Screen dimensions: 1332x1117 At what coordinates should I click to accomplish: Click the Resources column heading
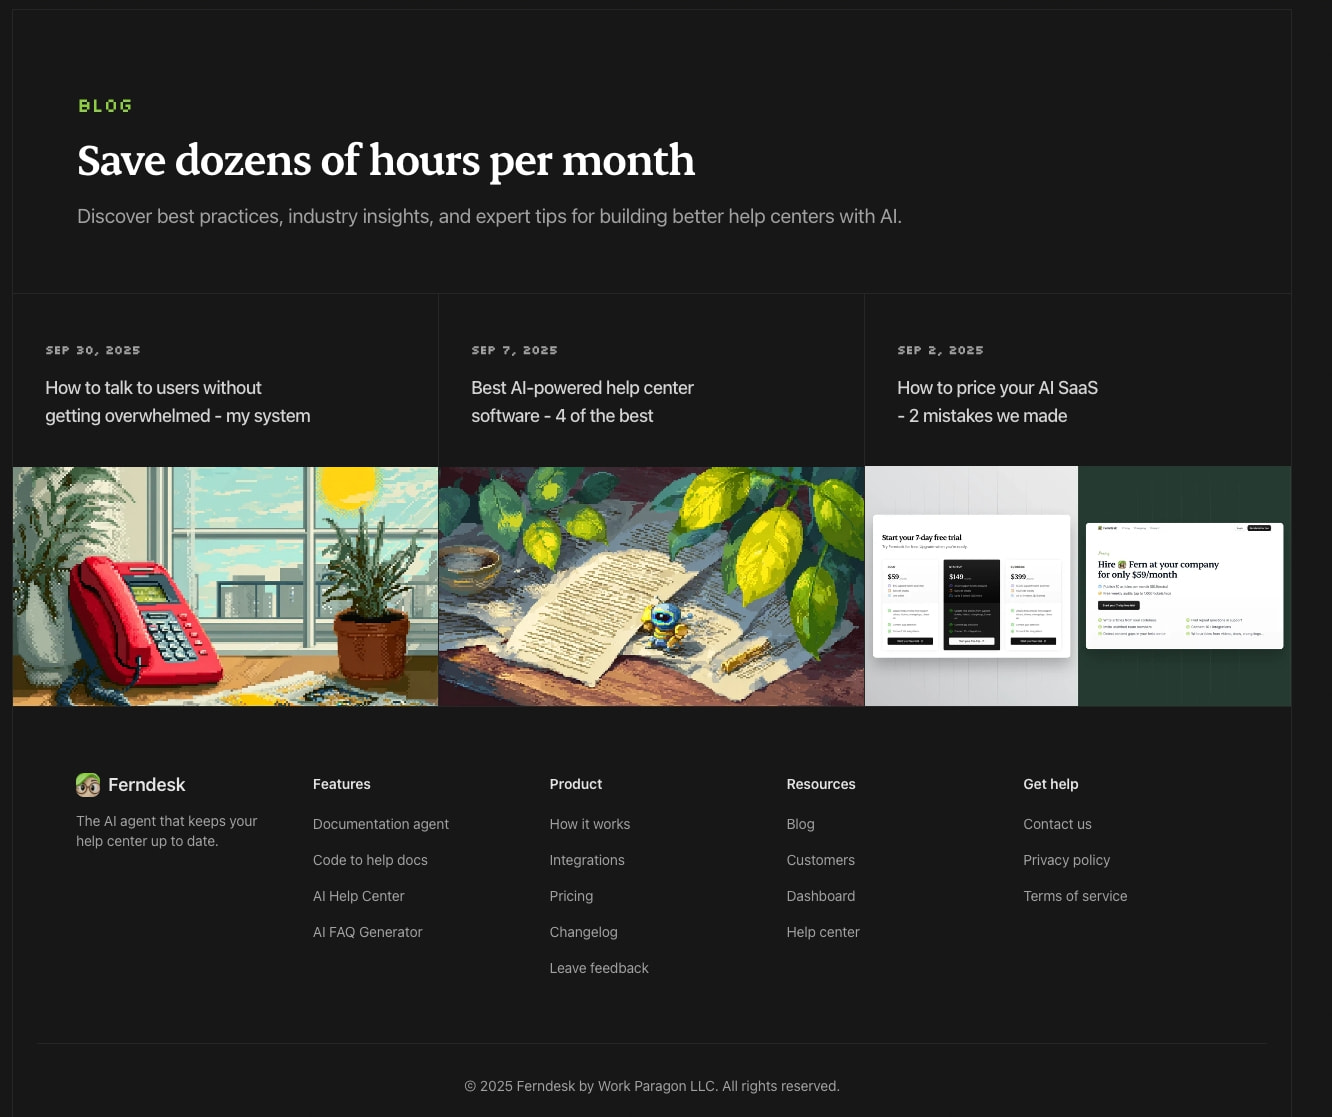point(821,784)
